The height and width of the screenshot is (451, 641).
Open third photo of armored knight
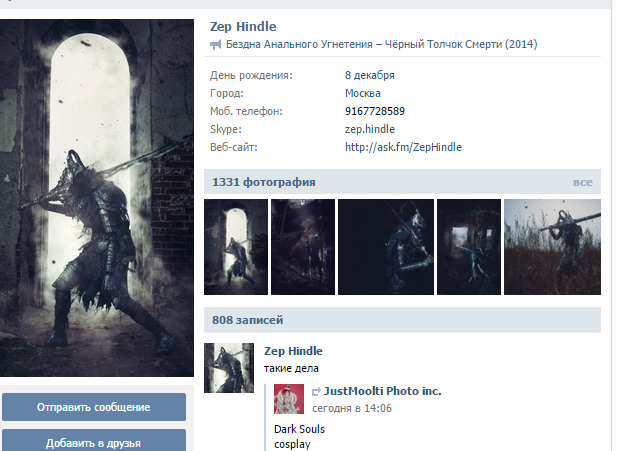(x=386, y=247)
